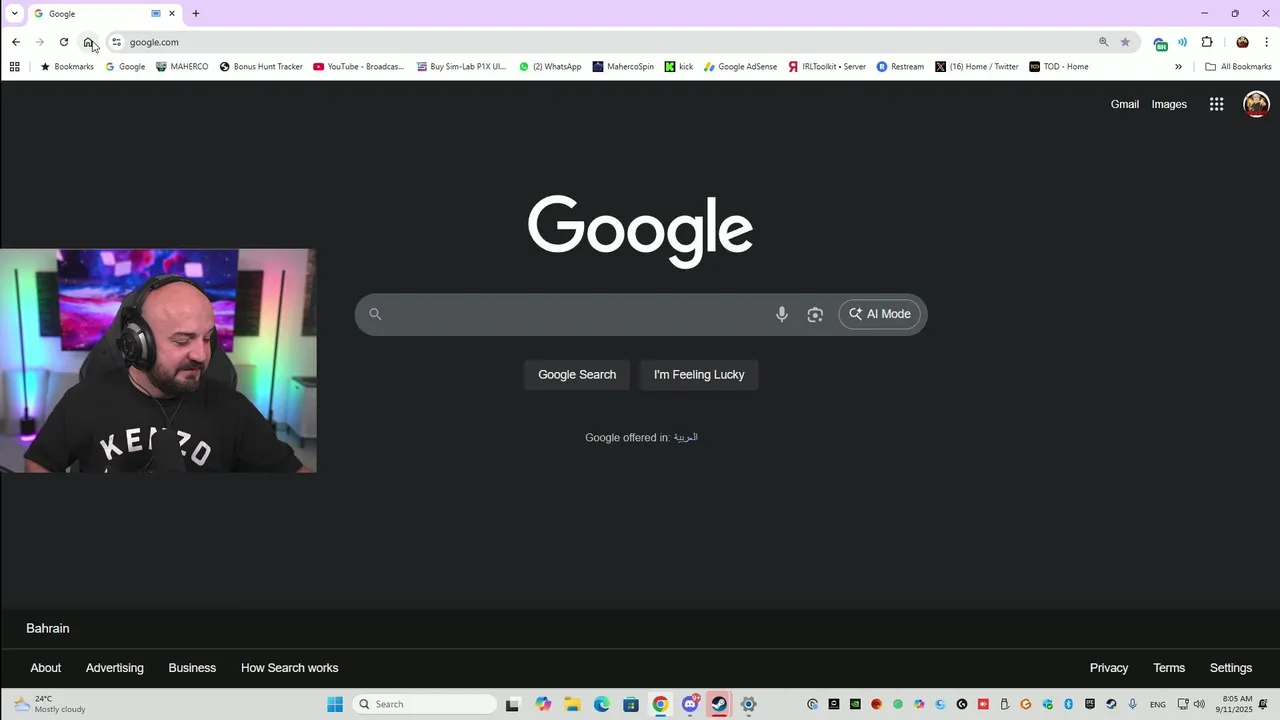The image size is (1280, 720).
Task: Open the Terms footer link
Action: pyautogui.click(x=1169, y=668)
